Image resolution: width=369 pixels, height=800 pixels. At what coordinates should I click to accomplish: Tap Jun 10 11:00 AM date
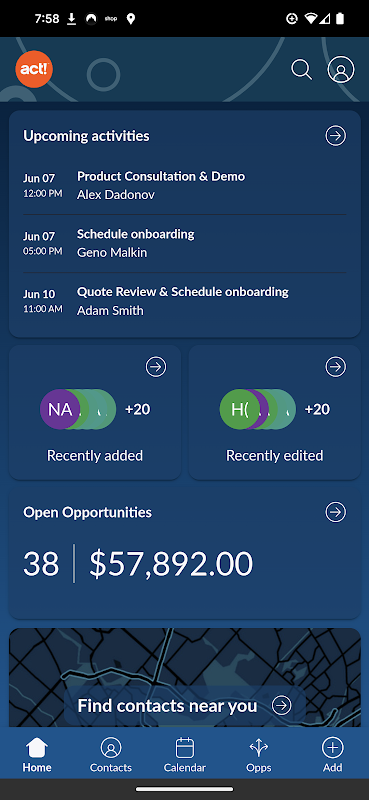[x=42, y=301]
